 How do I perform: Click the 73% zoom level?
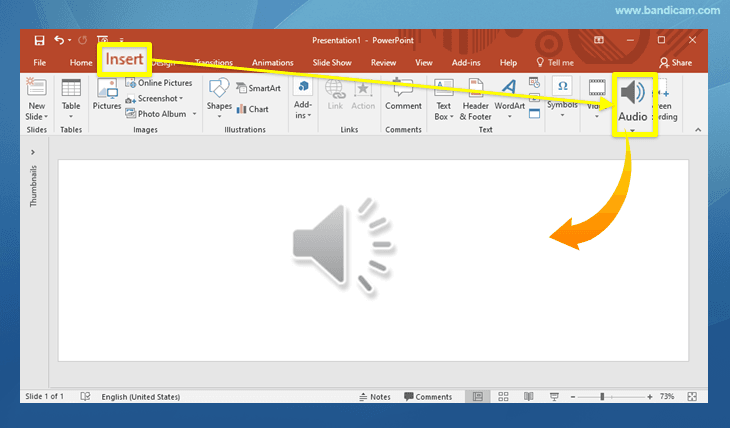[x=667, y=396]
